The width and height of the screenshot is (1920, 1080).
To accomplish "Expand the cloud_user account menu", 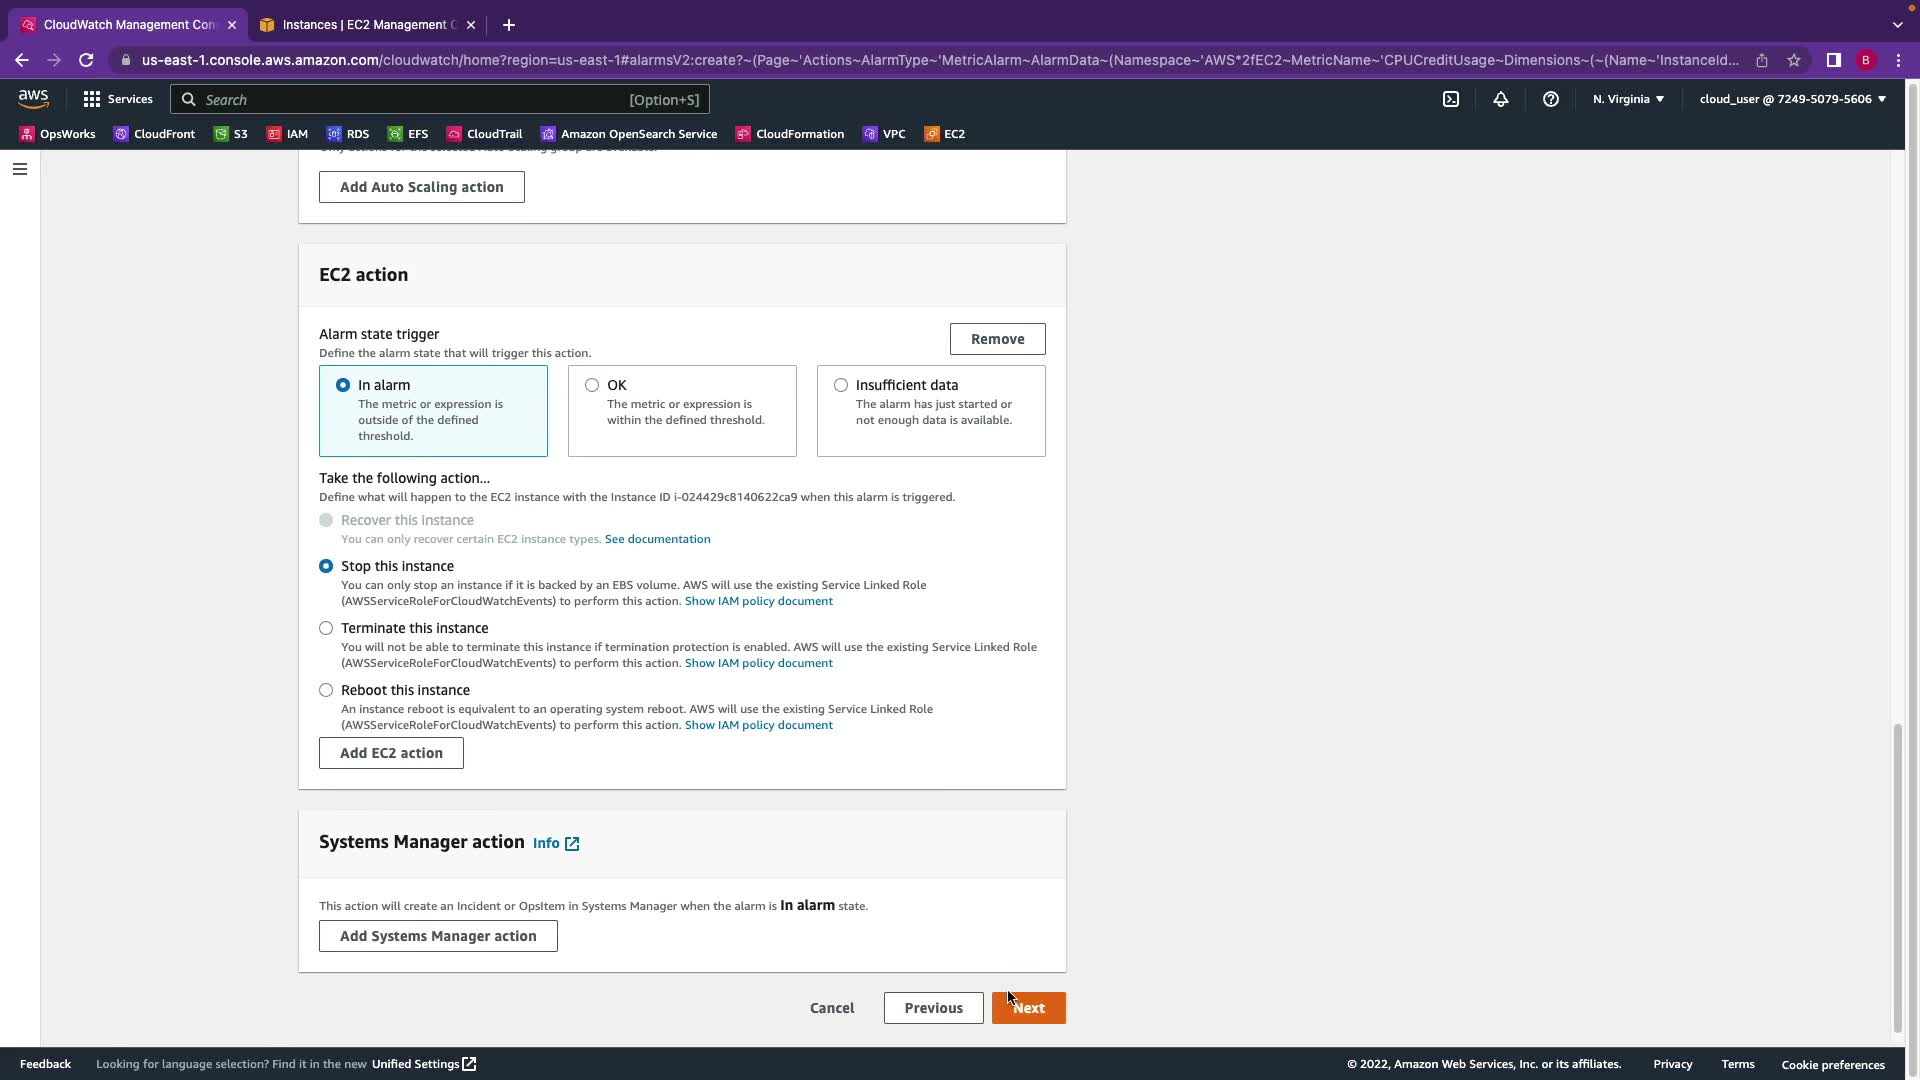I will pyautogui.click(x=1792, y=99).
